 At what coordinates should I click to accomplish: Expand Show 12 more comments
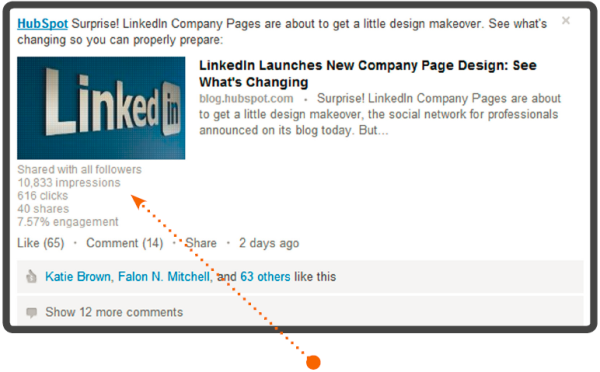click(114, 312)
